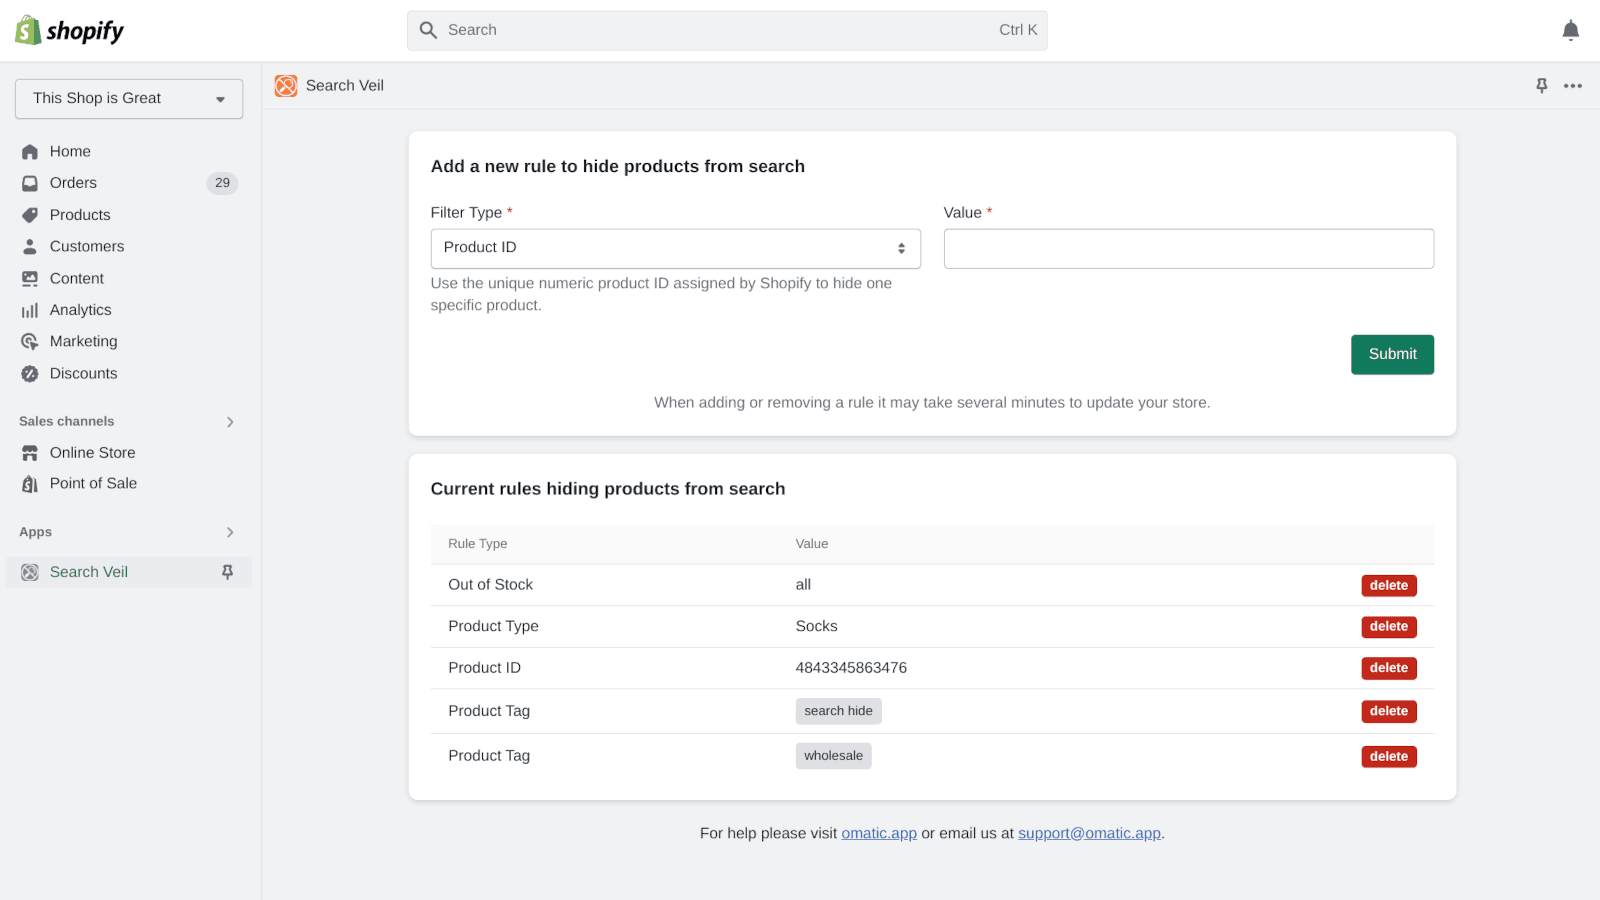Expand the Sales channels section
The height and width of the screenshot is (900, 1600).
(x=229, y=421)
